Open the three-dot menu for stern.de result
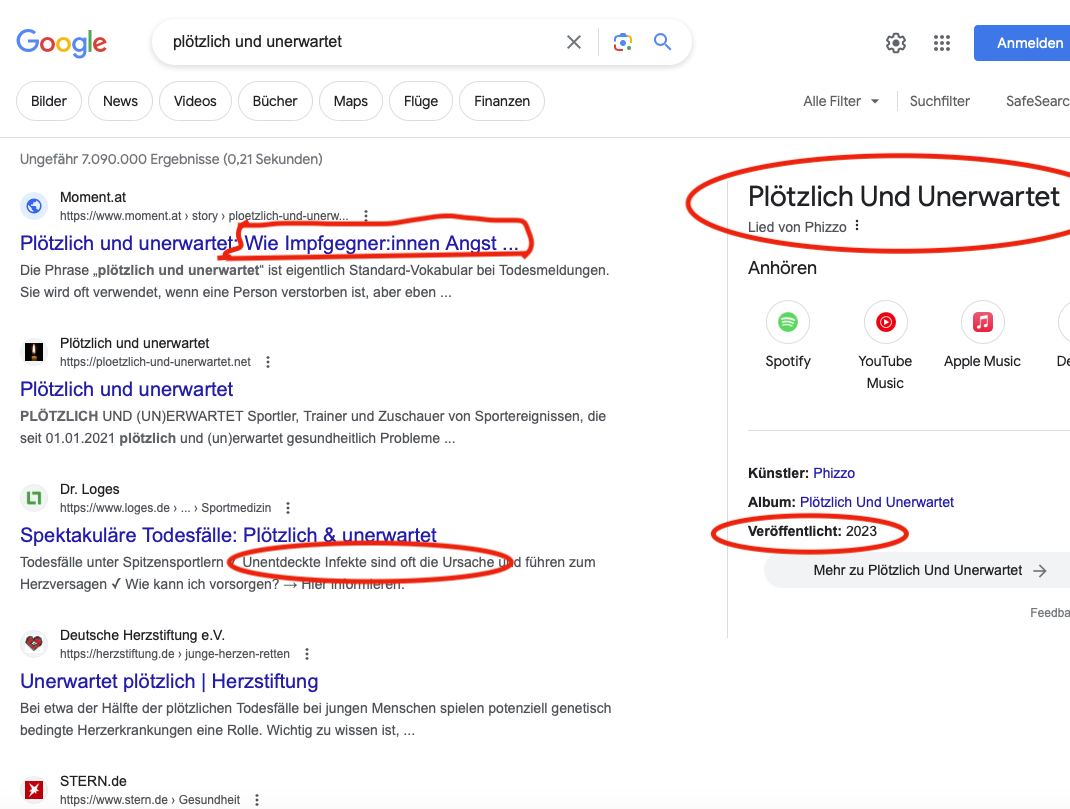Viewport: 1070px width, 809px height. (257, 799)
